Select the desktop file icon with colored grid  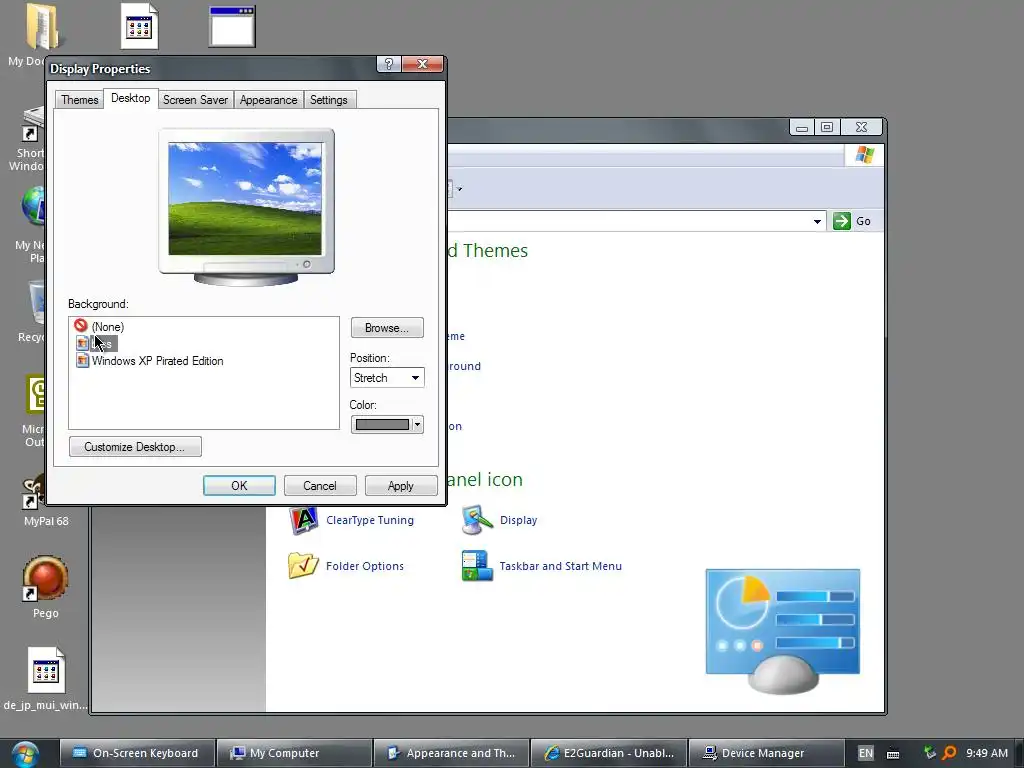point(140,26)
